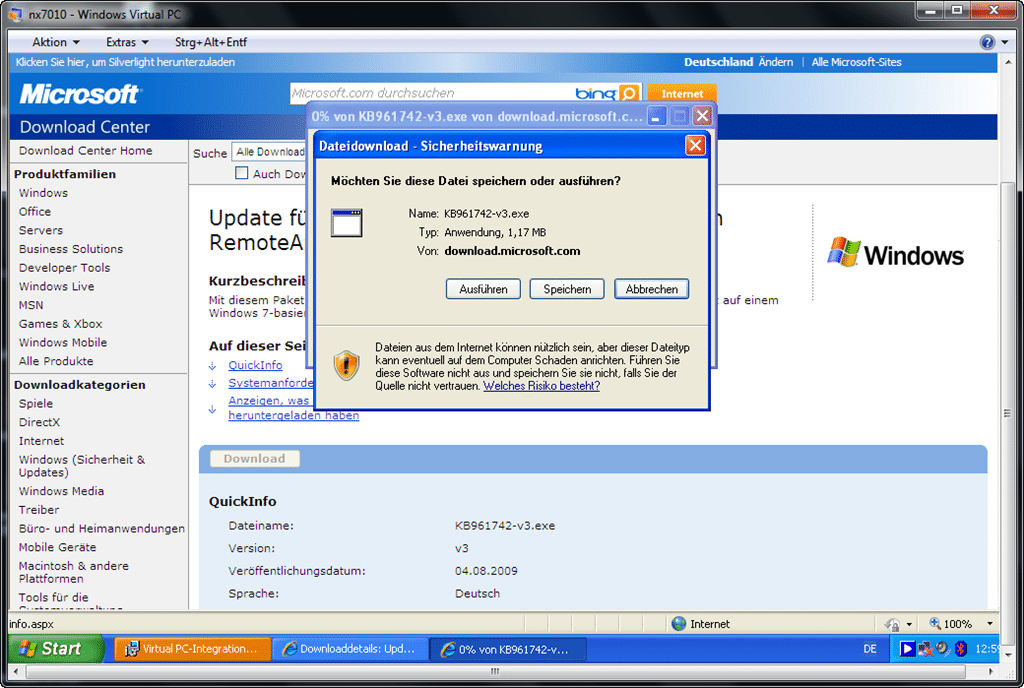Open the 100% zoom level dropdown

coord(989,623)
